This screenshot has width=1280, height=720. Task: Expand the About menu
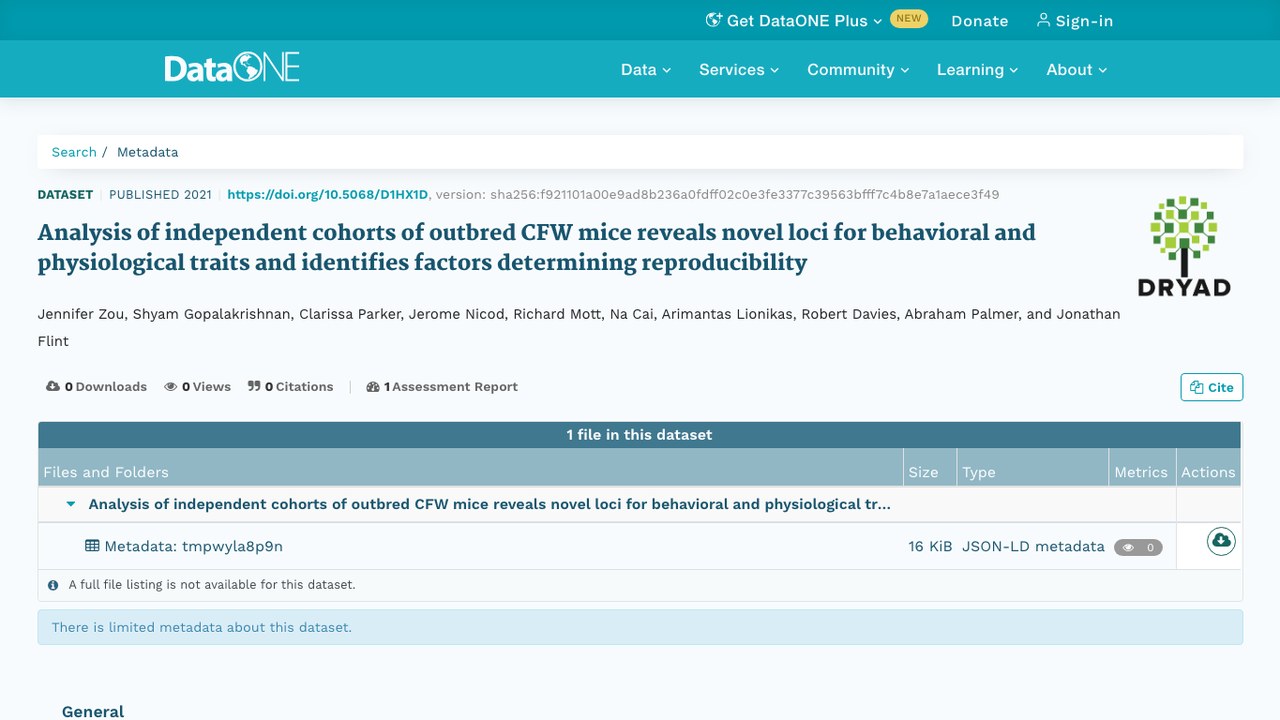click(1077, 69)
